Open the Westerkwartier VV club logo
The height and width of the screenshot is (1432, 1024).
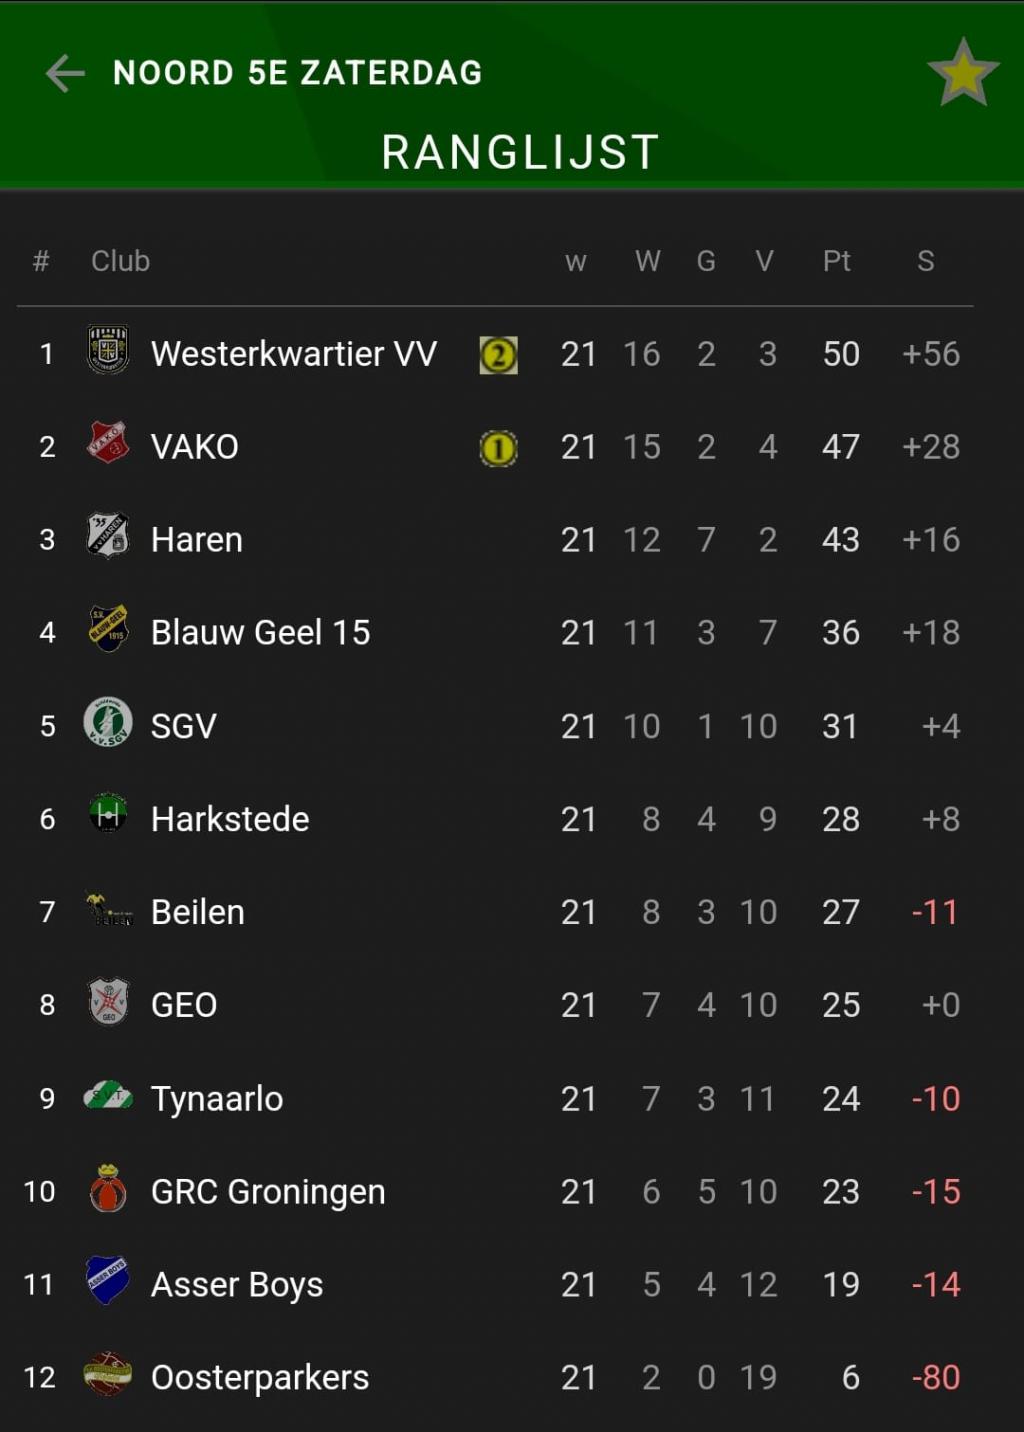[x=108, y=350]
